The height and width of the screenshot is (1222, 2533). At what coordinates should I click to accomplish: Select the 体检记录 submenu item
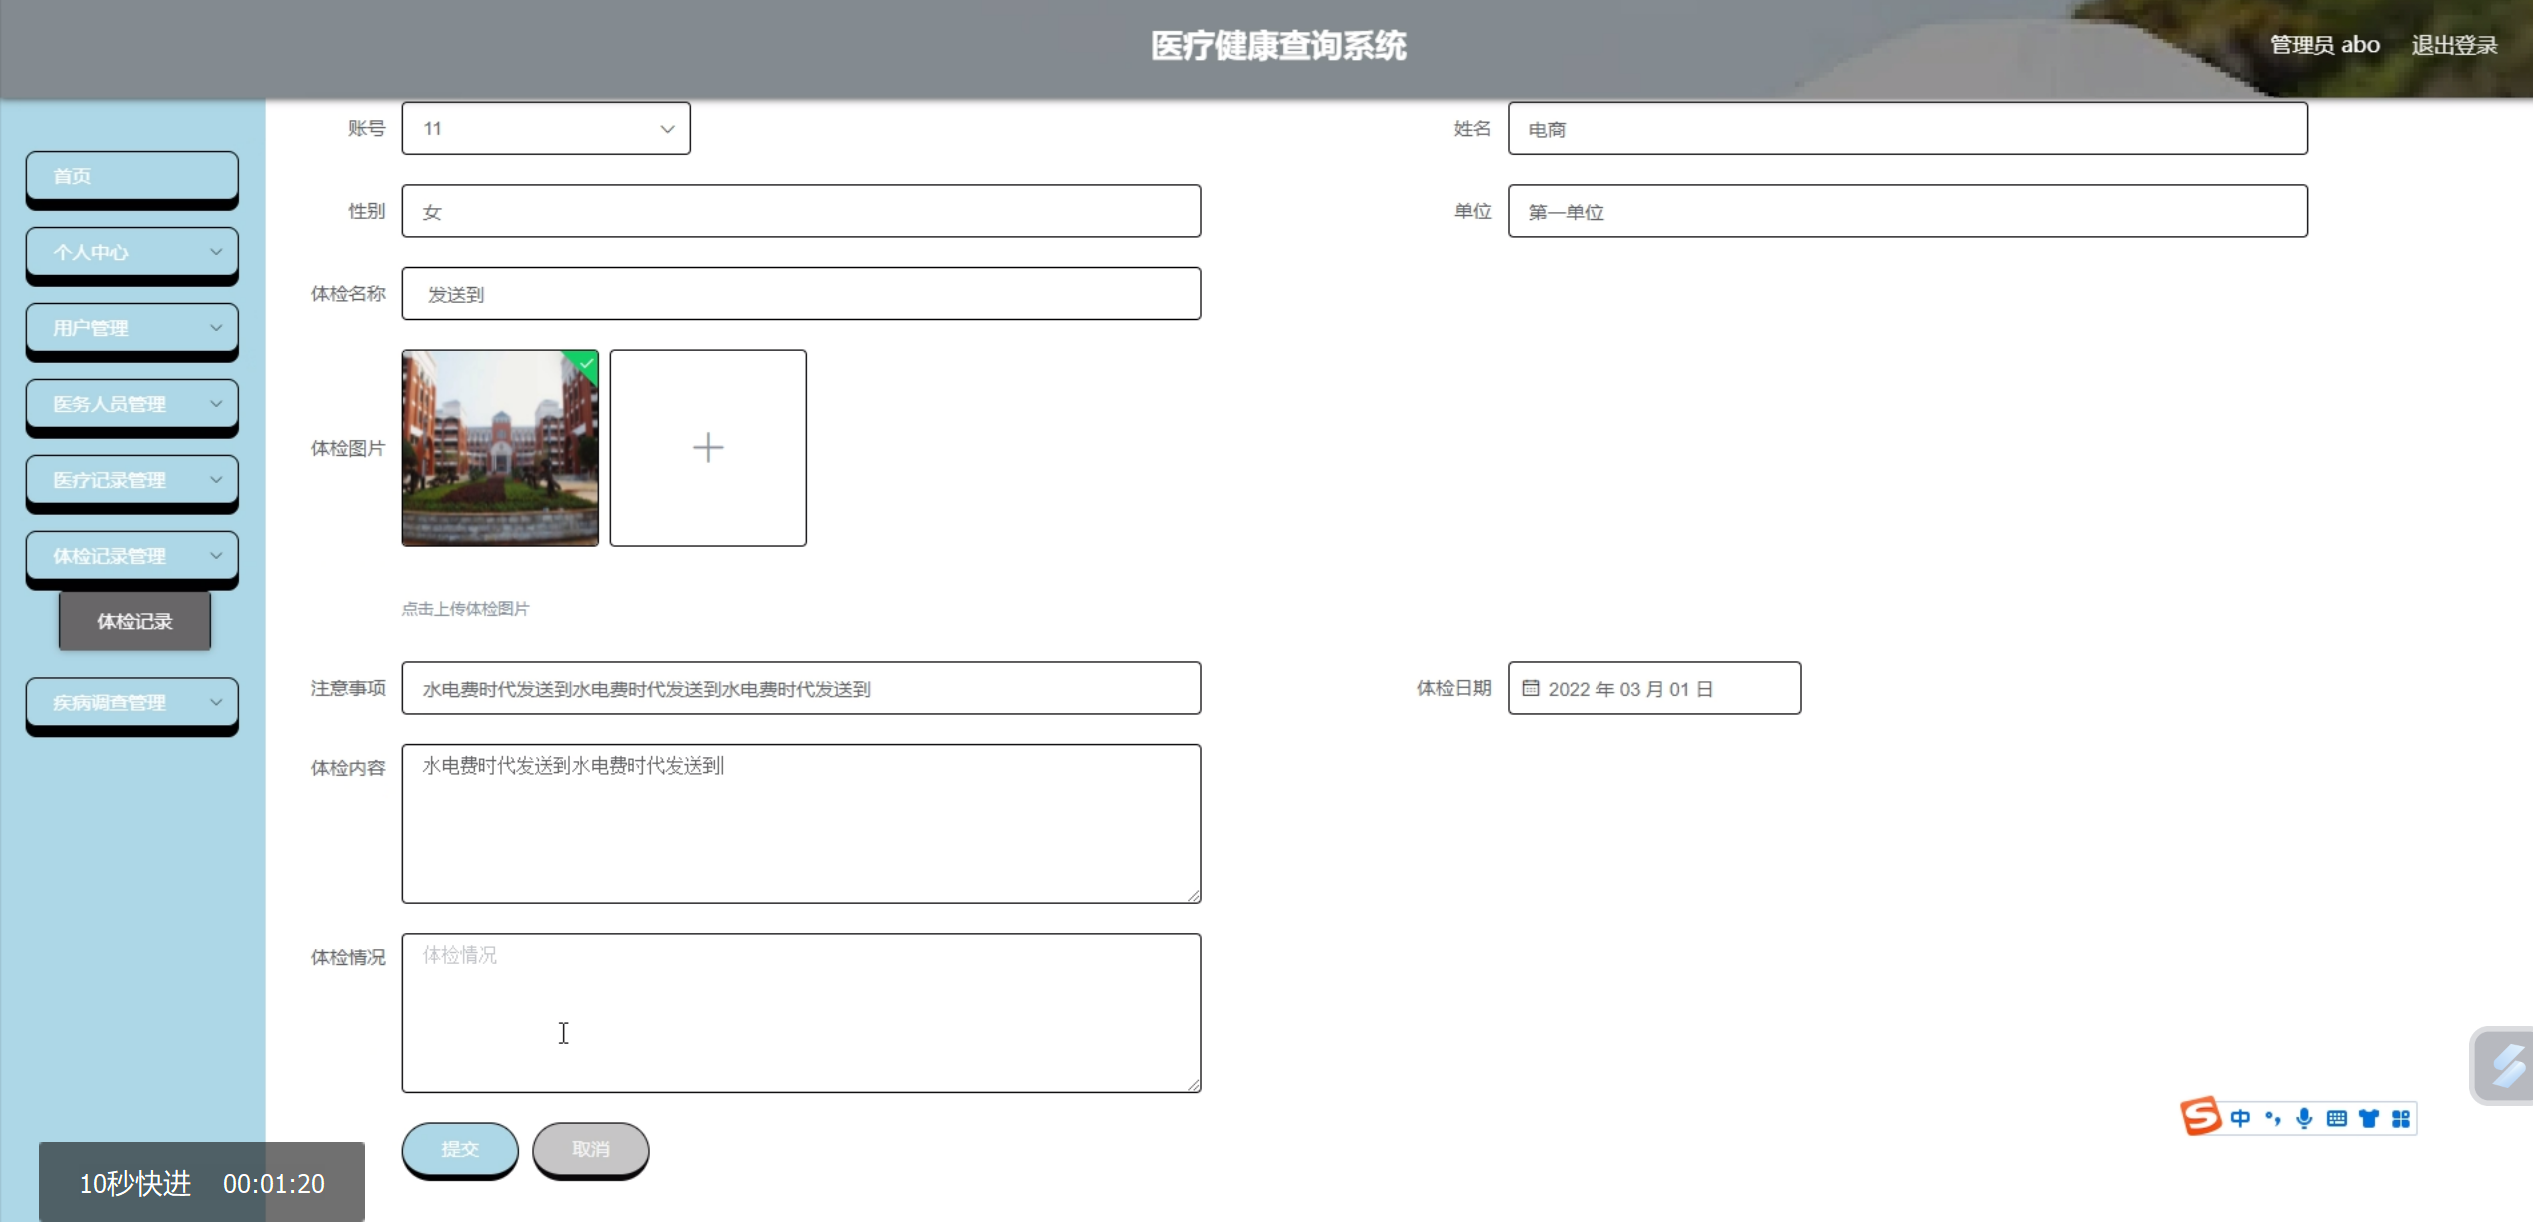click(x=134, y=621)
